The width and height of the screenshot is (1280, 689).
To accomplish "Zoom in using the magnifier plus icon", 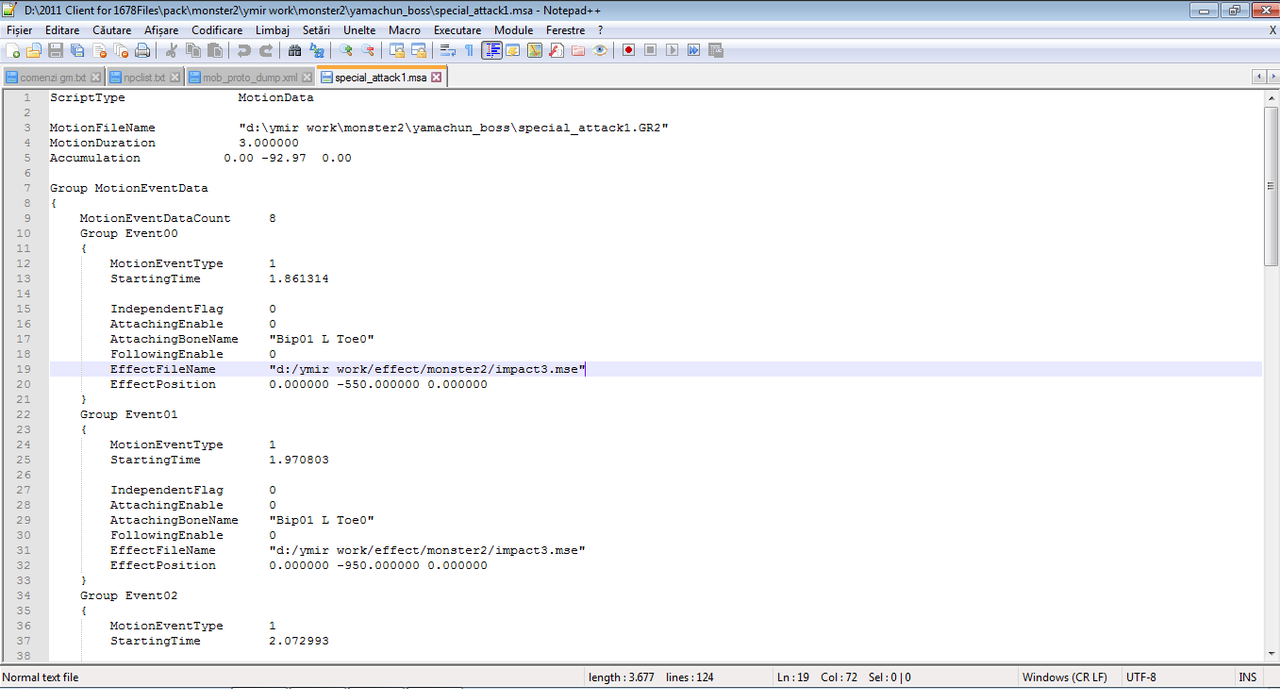I will (345, 50).
